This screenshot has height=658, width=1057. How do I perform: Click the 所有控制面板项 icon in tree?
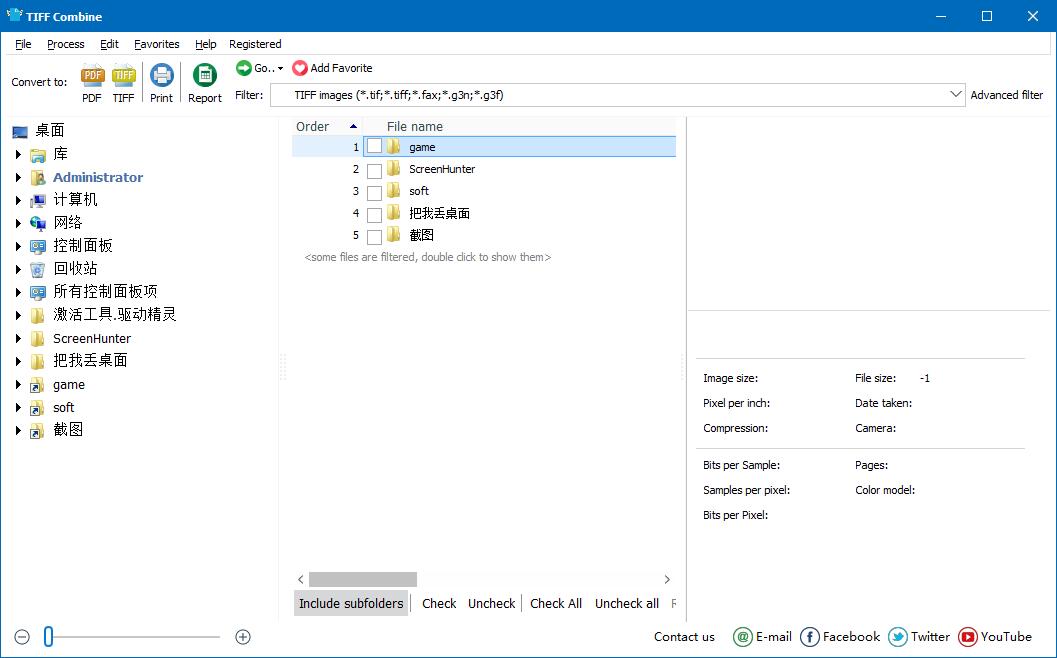point(38,292)
